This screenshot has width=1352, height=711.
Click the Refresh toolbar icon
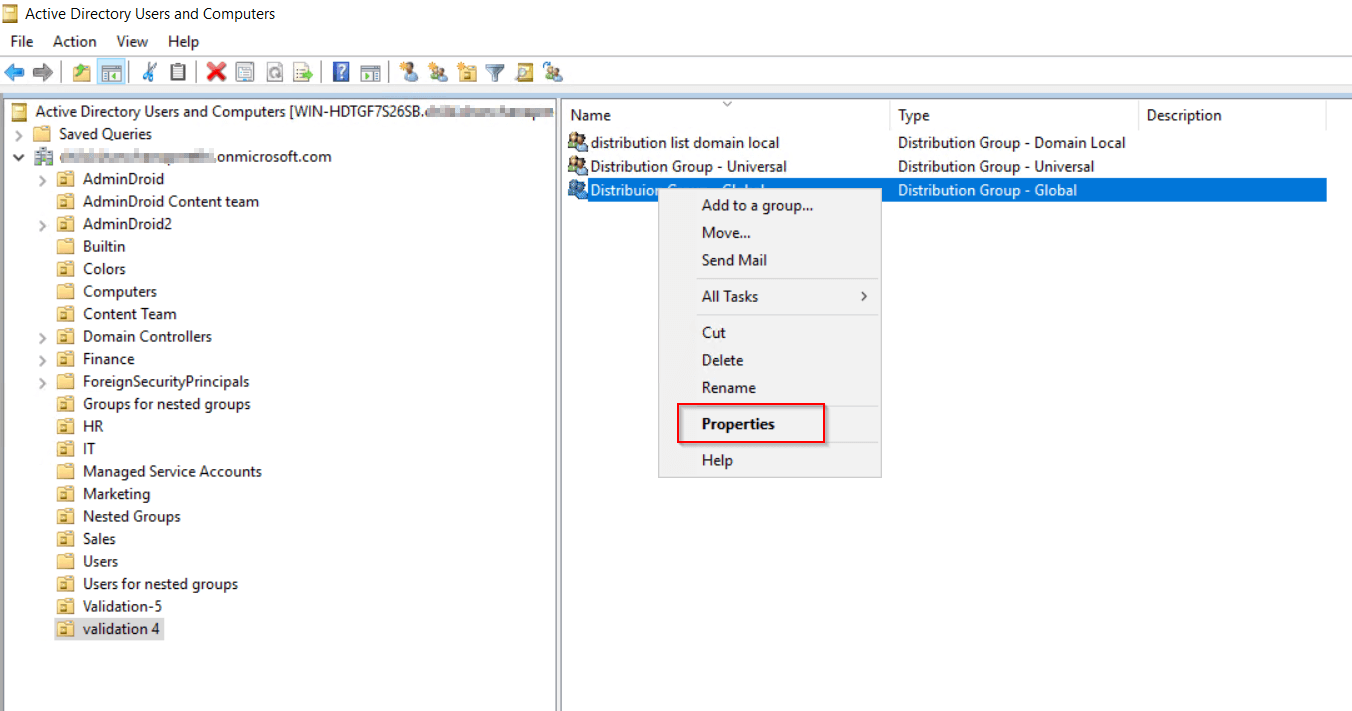(274, 72)
